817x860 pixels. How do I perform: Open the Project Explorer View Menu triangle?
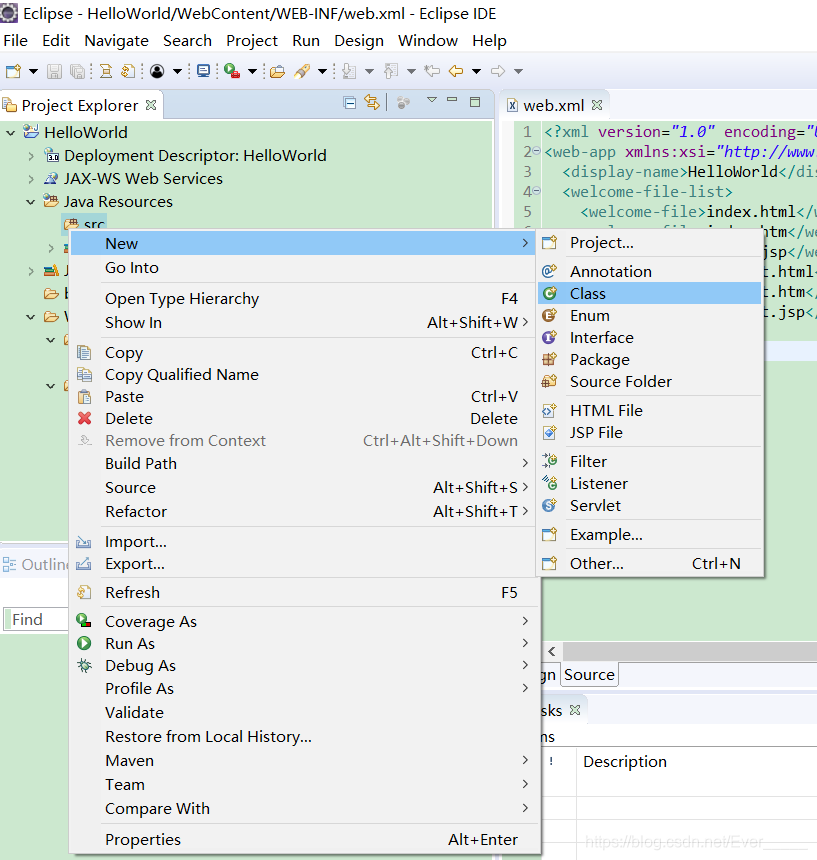click(x=432, y=100)
